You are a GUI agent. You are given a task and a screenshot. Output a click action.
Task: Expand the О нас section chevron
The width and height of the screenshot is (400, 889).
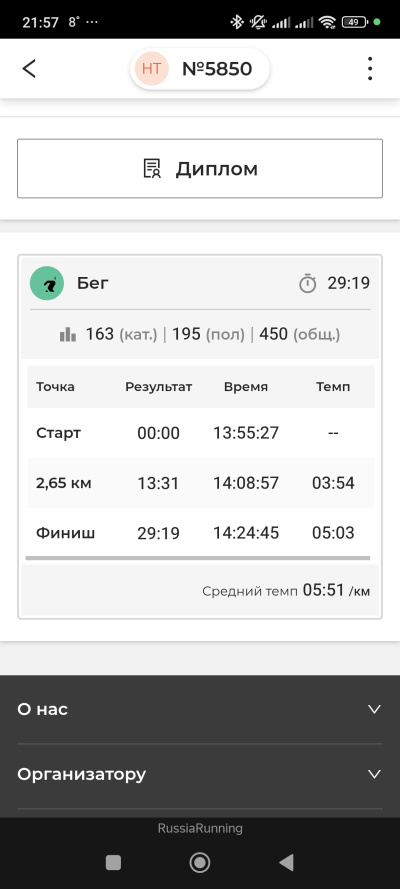(x=374, y=709)
